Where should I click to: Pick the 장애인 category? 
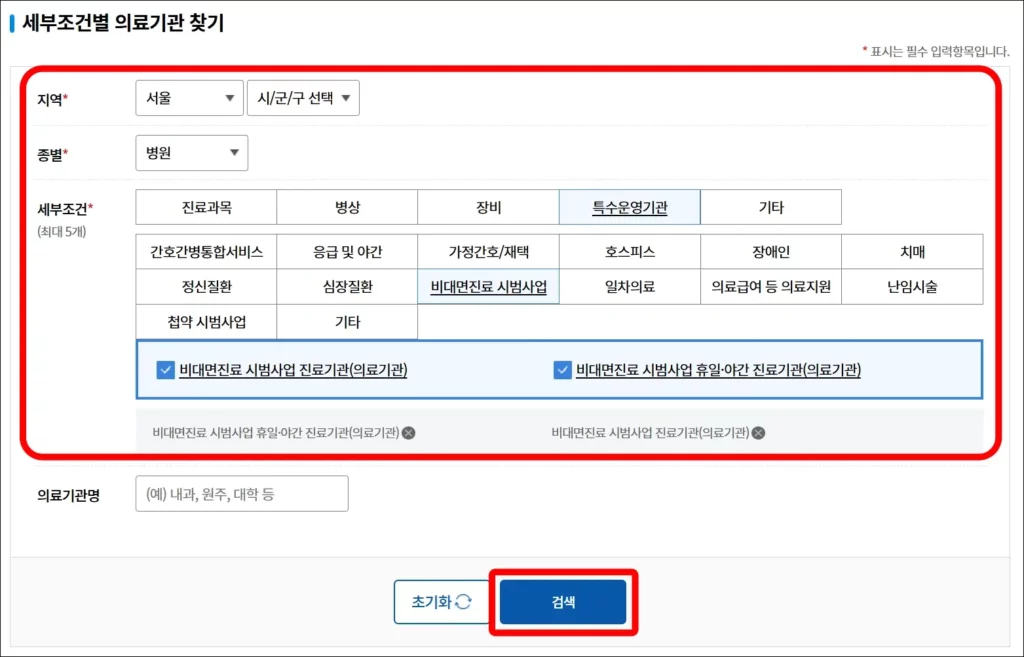[x=771, y=251]
